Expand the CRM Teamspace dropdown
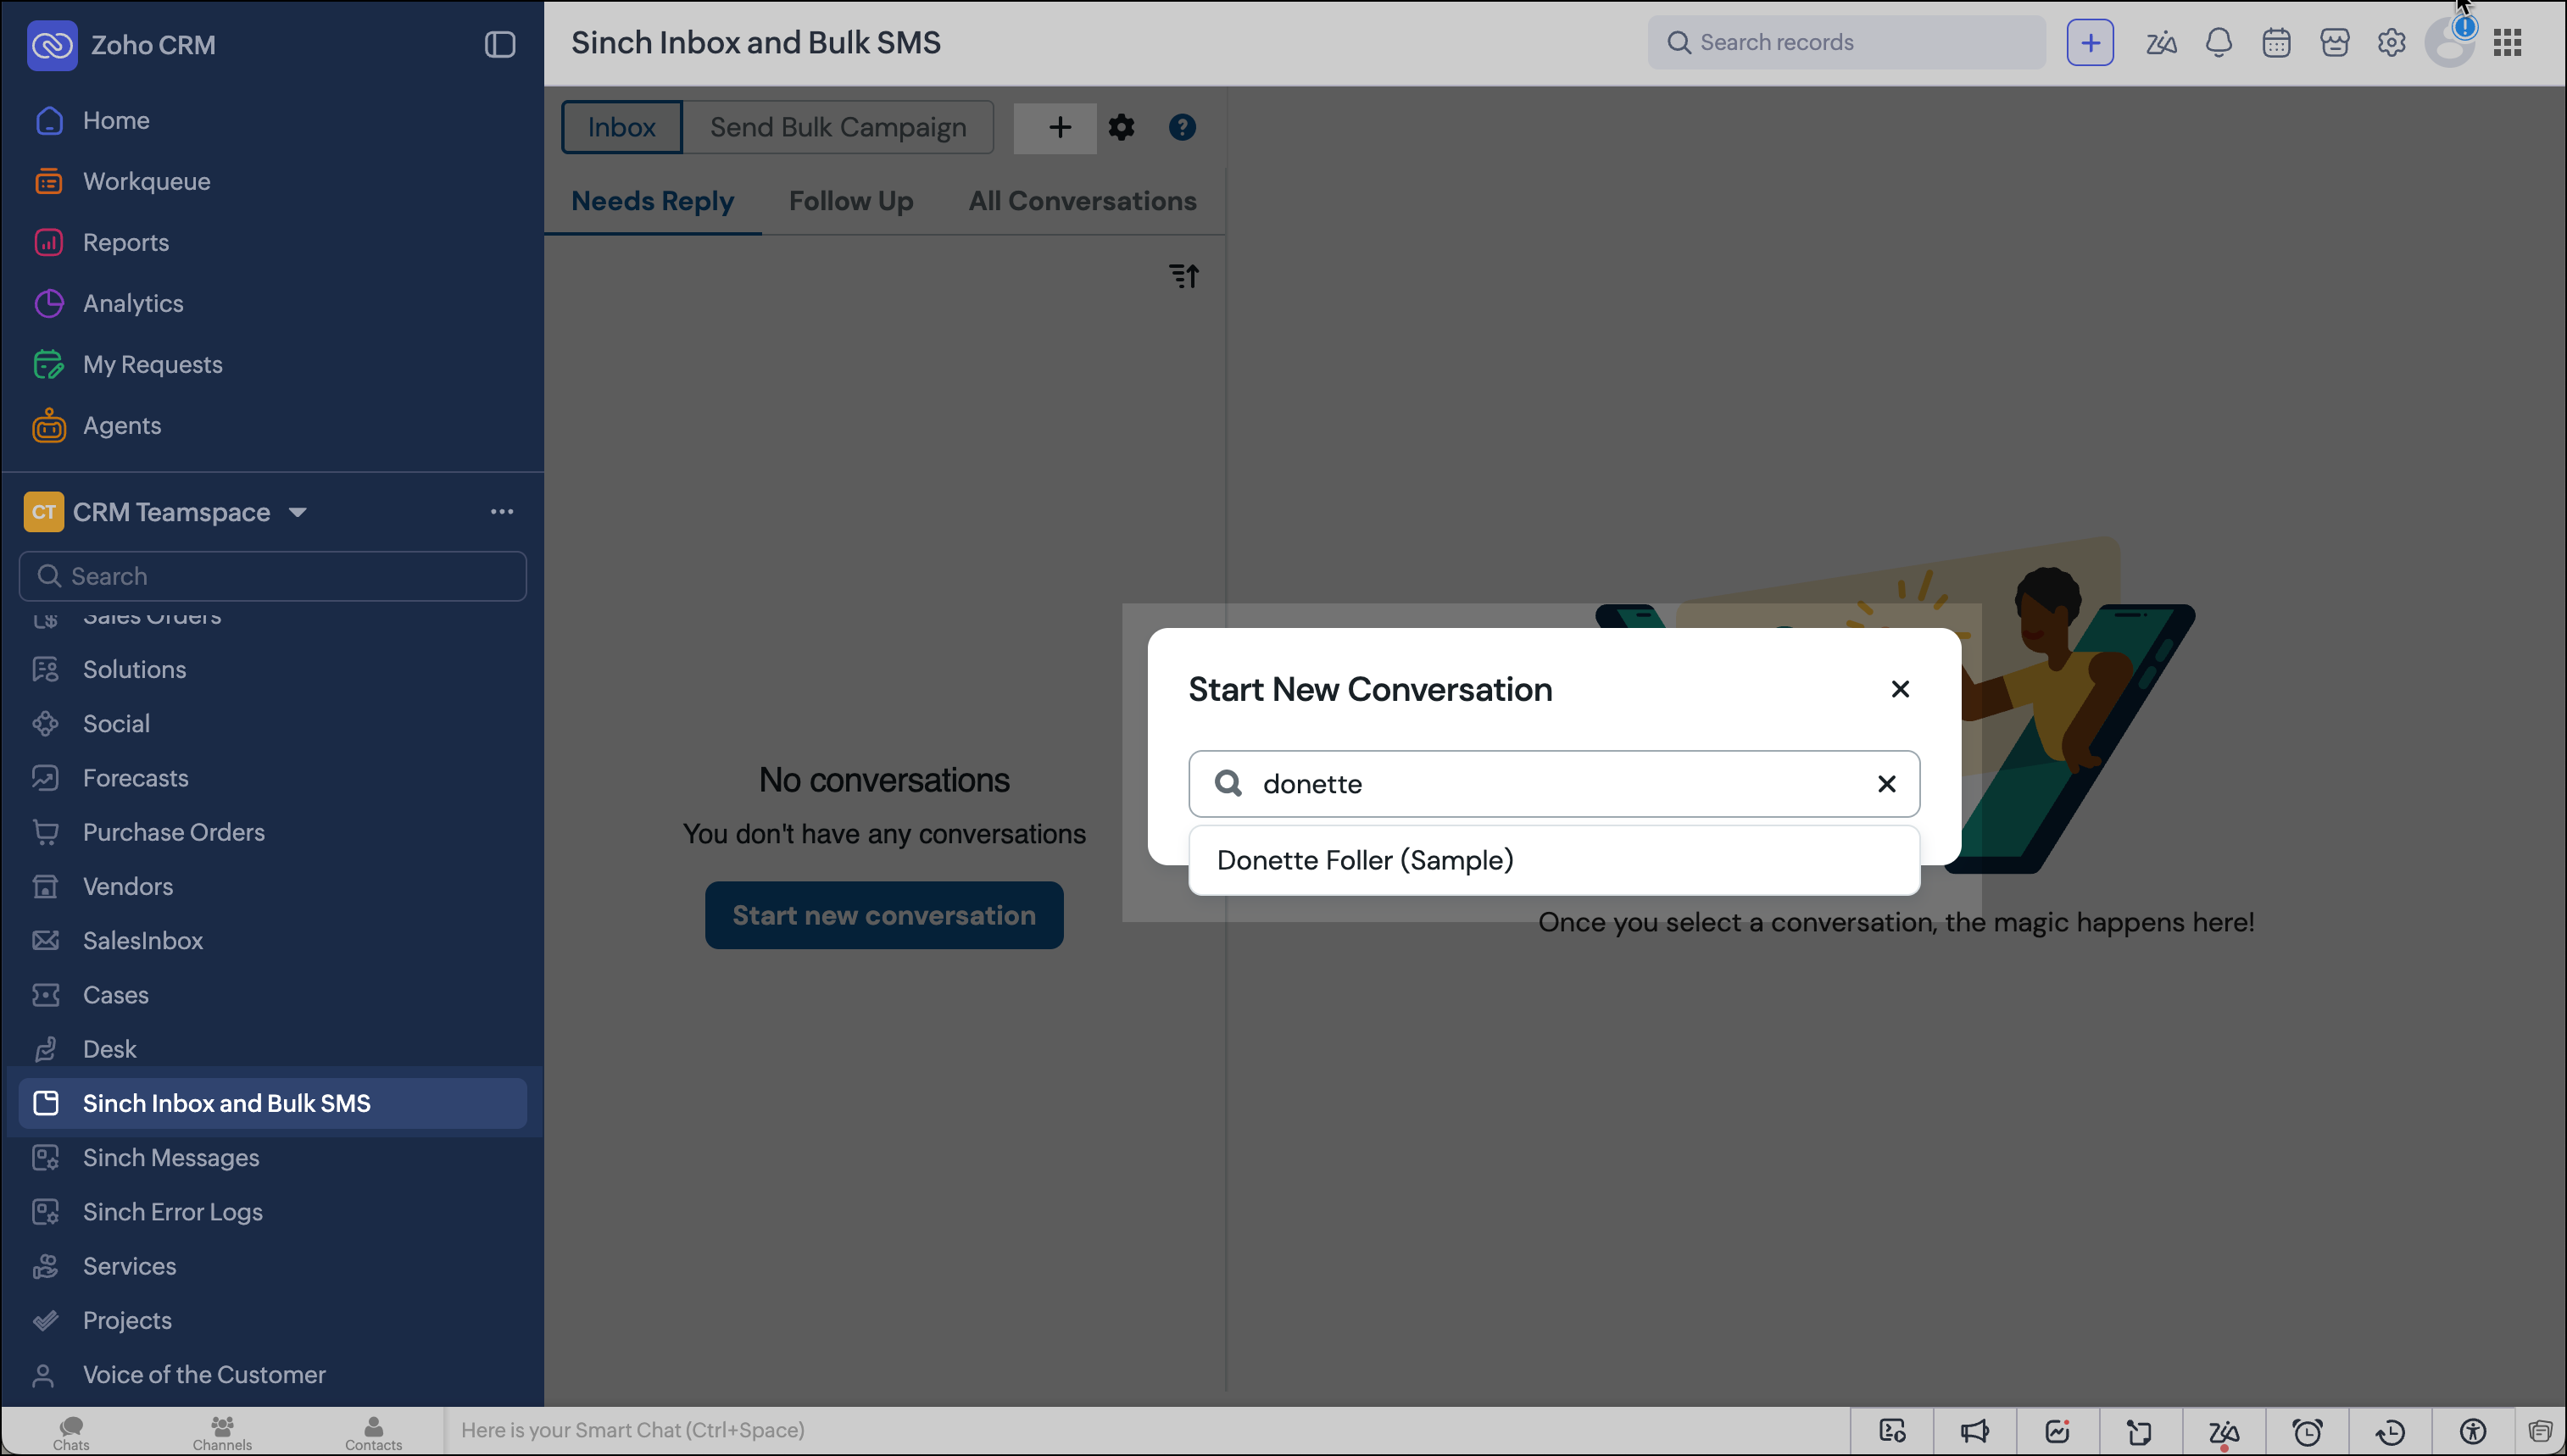This screenshot has width=2567, height=1456. [x=298, y=513]
